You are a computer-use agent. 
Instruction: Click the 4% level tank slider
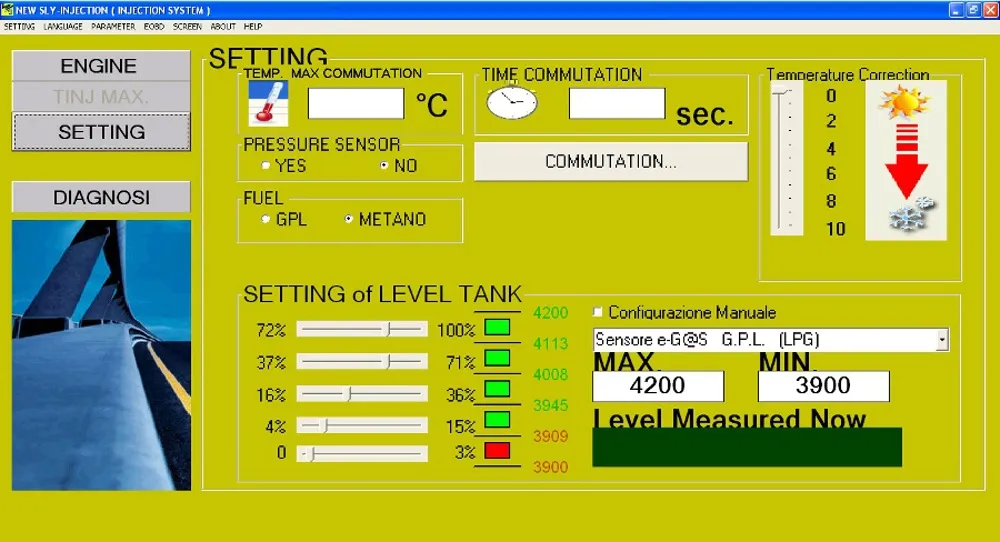pos(362,425)
